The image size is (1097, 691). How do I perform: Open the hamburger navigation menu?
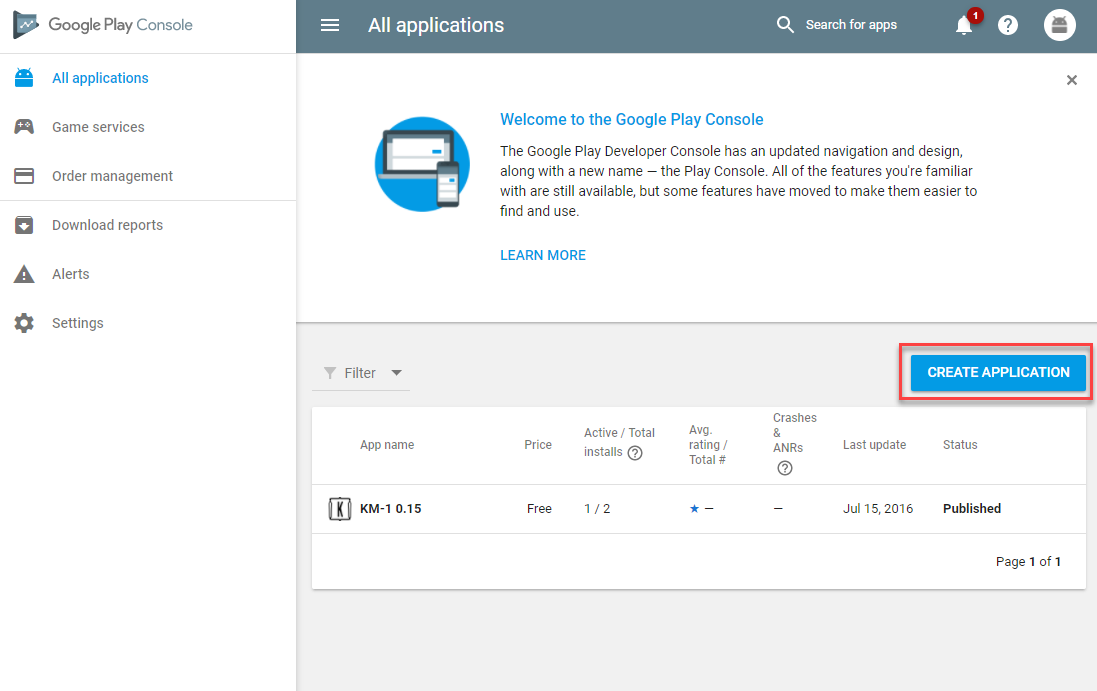click(330, 25)
